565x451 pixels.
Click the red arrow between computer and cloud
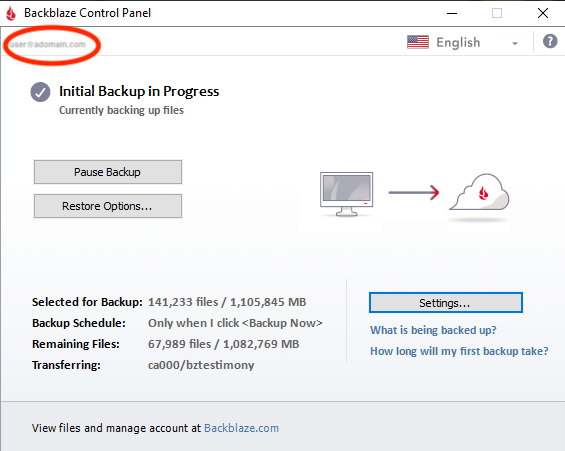[x=414, y=192]
